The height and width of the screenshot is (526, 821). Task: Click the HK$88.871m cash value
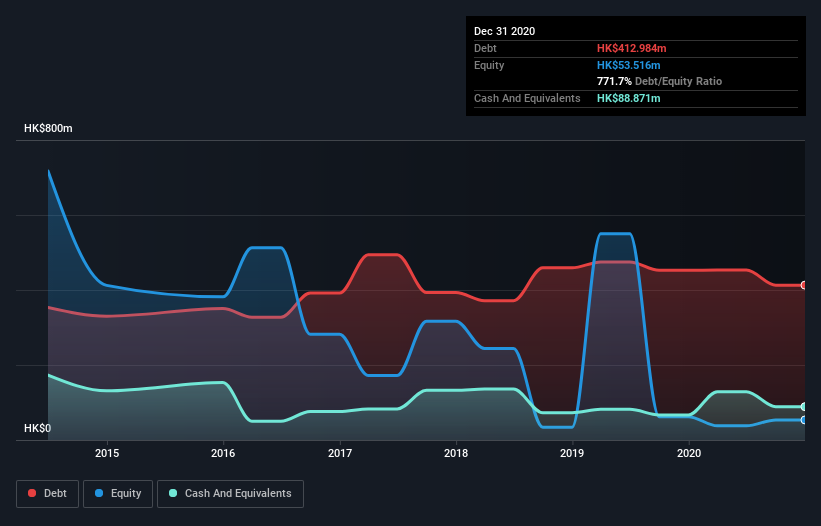628,98
